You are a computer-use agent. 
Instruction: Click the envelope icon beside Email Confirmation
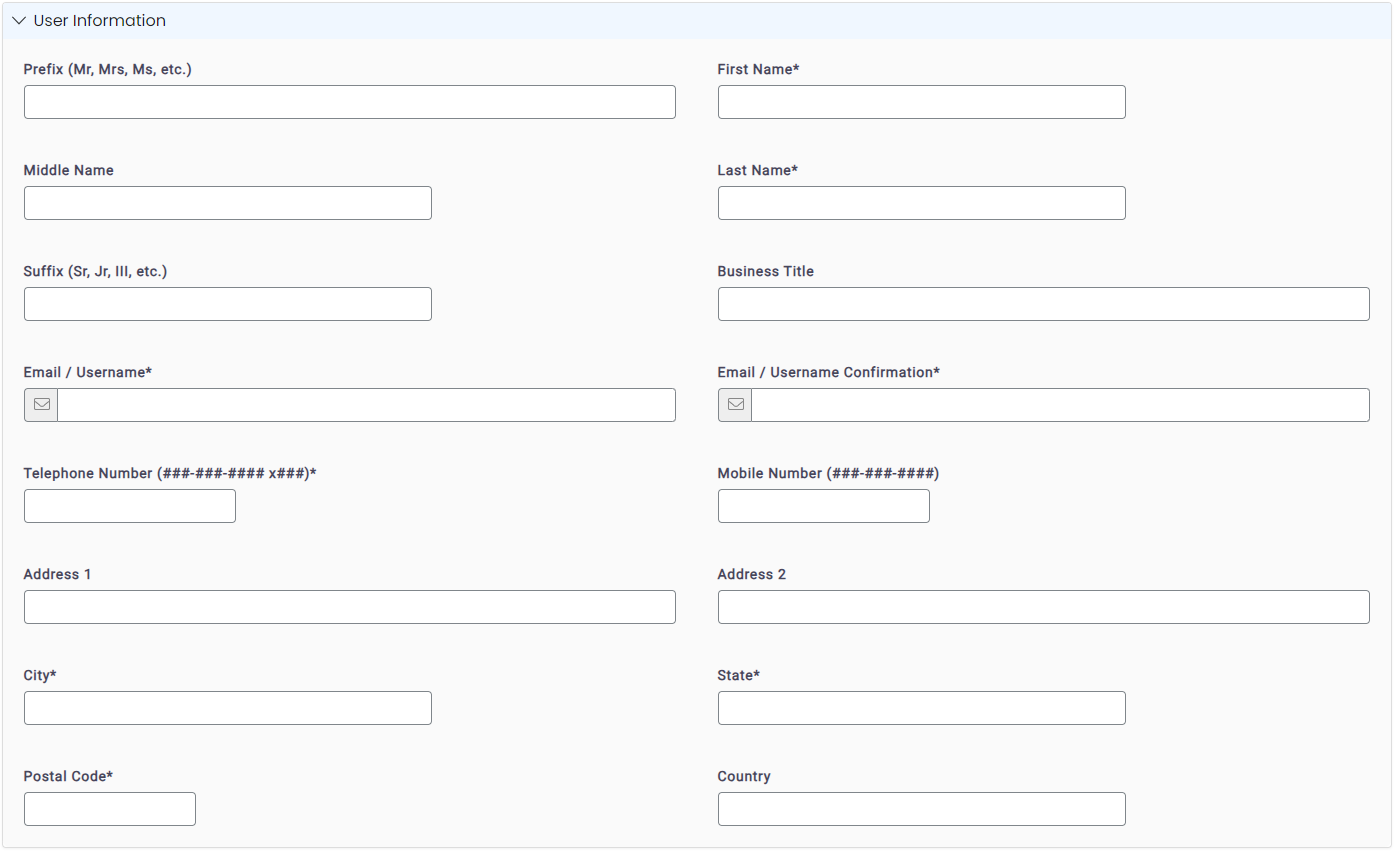click(734, 404)
